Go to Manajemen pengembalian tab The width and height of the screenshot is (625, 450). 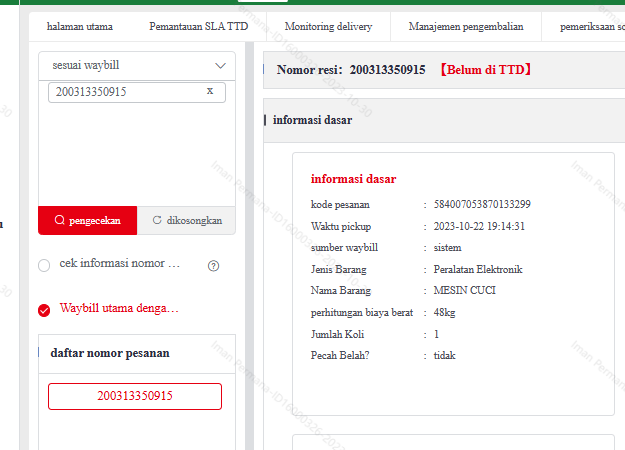[x=466, y=27]
